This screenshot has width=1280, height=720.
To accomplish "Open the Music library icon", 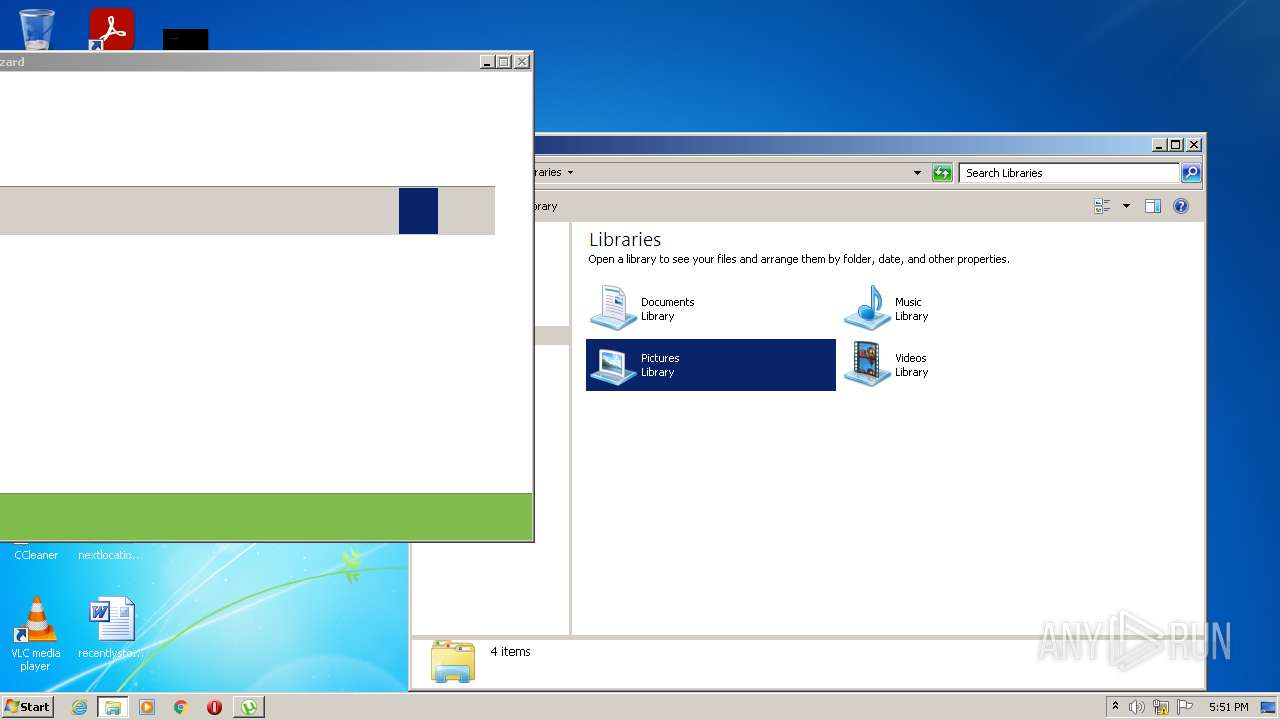I will 867,308.
